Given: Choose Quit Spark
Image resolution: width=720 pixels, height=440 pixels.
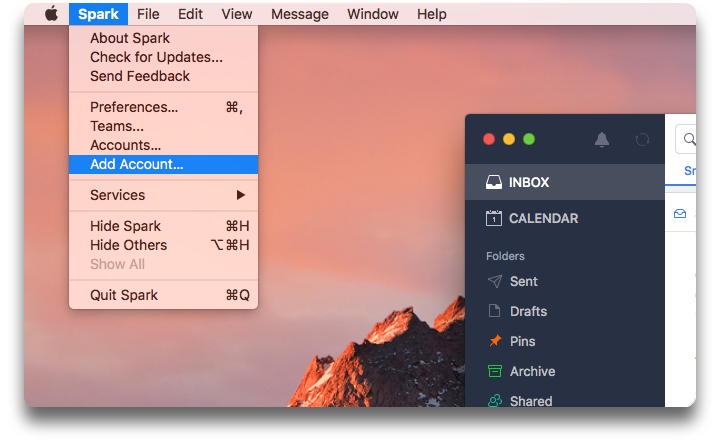Looking at the screenshot, I should point(163,295).
